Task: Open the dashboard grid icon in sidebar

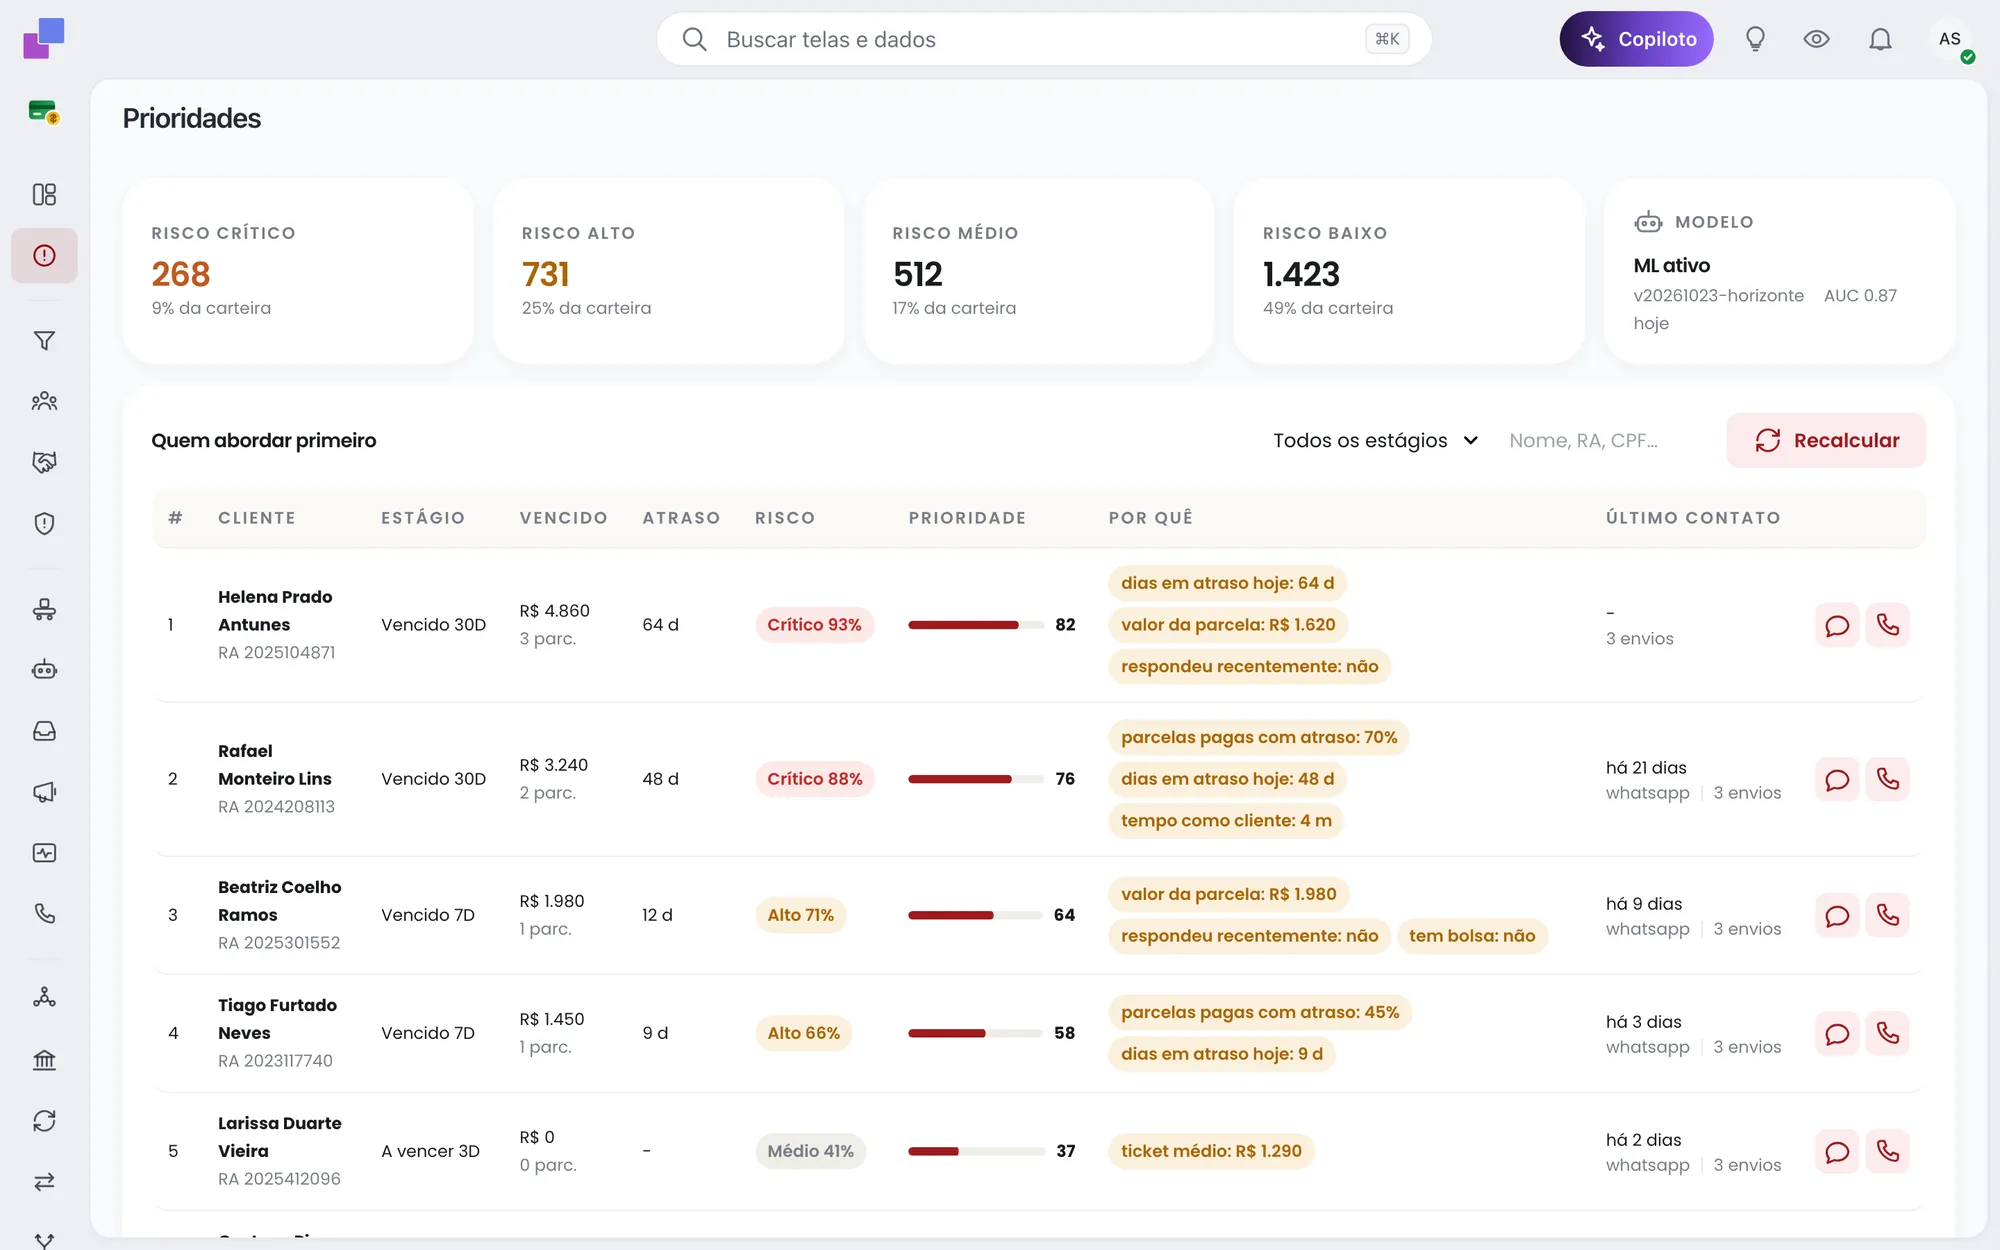Action: [44, 194]
